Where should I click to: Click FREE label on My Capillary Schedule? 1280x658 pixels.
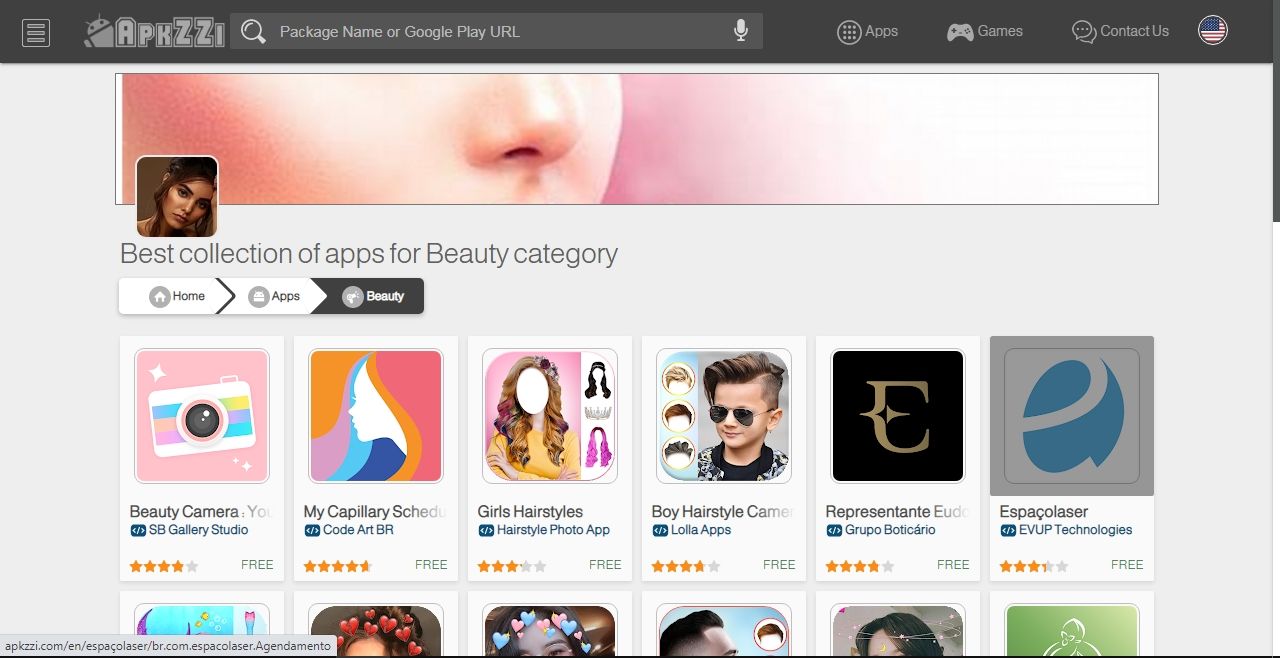tap(431, 565)
